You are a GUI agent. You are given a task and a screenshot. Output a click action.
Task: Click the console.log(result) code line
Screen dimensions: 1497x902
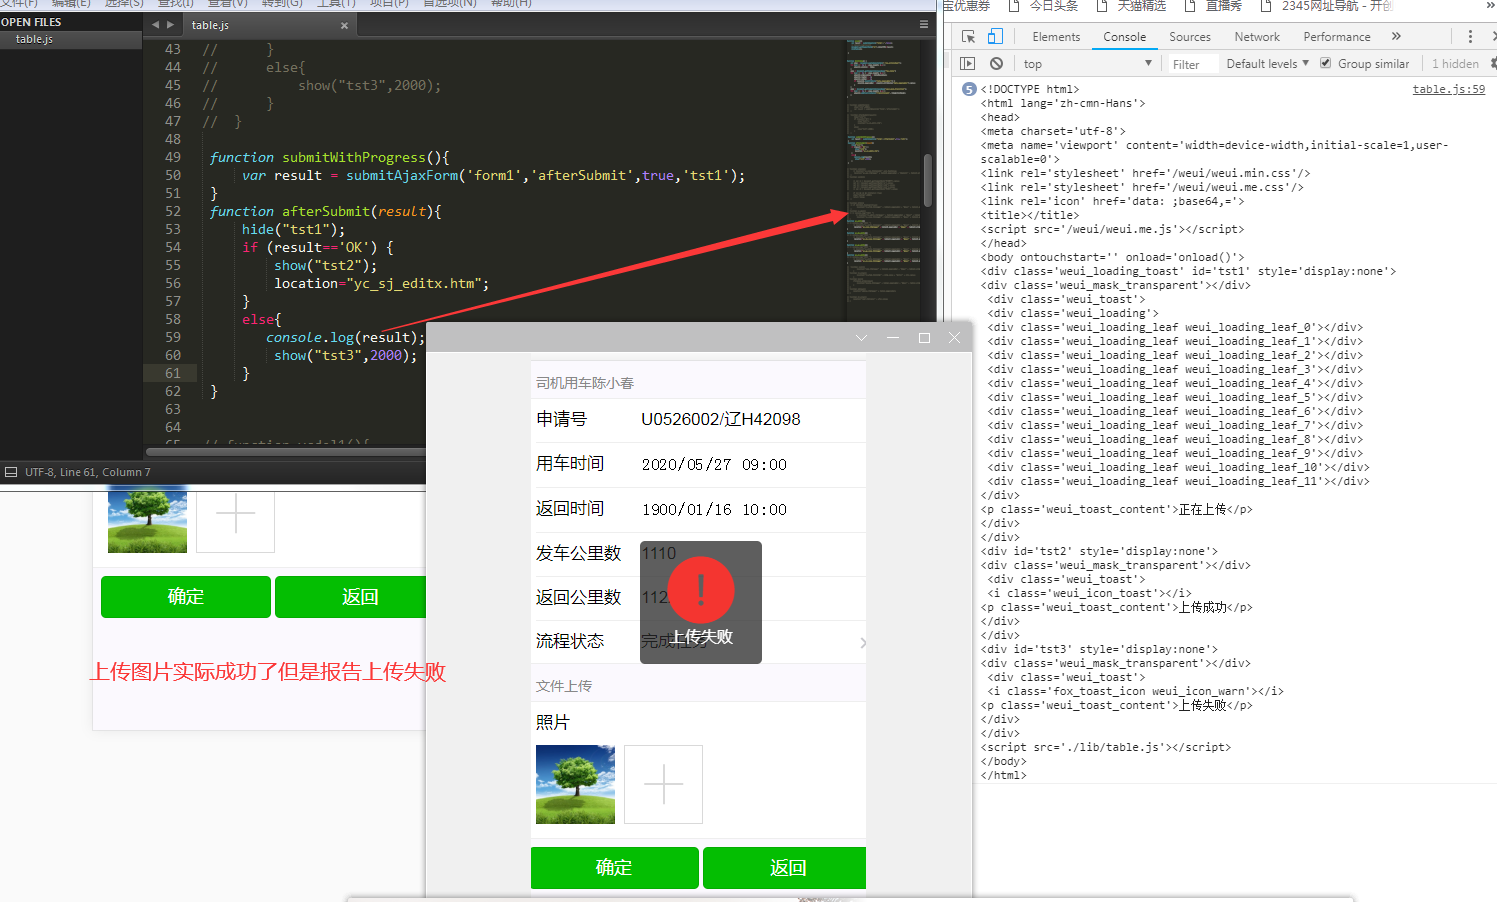[345, 337]
